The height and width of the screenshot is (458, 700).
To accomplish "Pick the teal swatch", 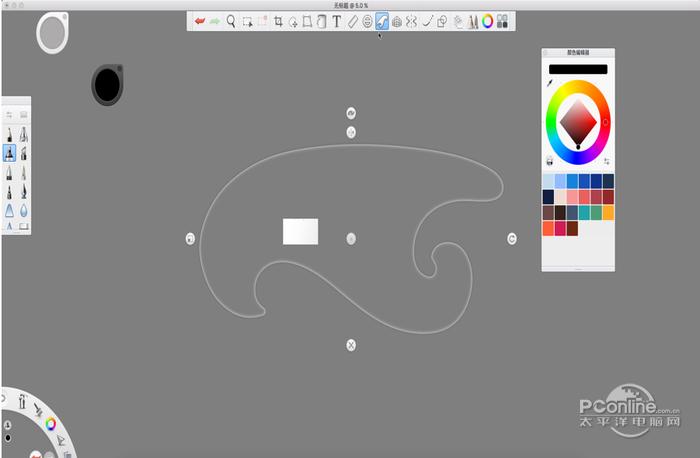I will click(x=584, y=212).
